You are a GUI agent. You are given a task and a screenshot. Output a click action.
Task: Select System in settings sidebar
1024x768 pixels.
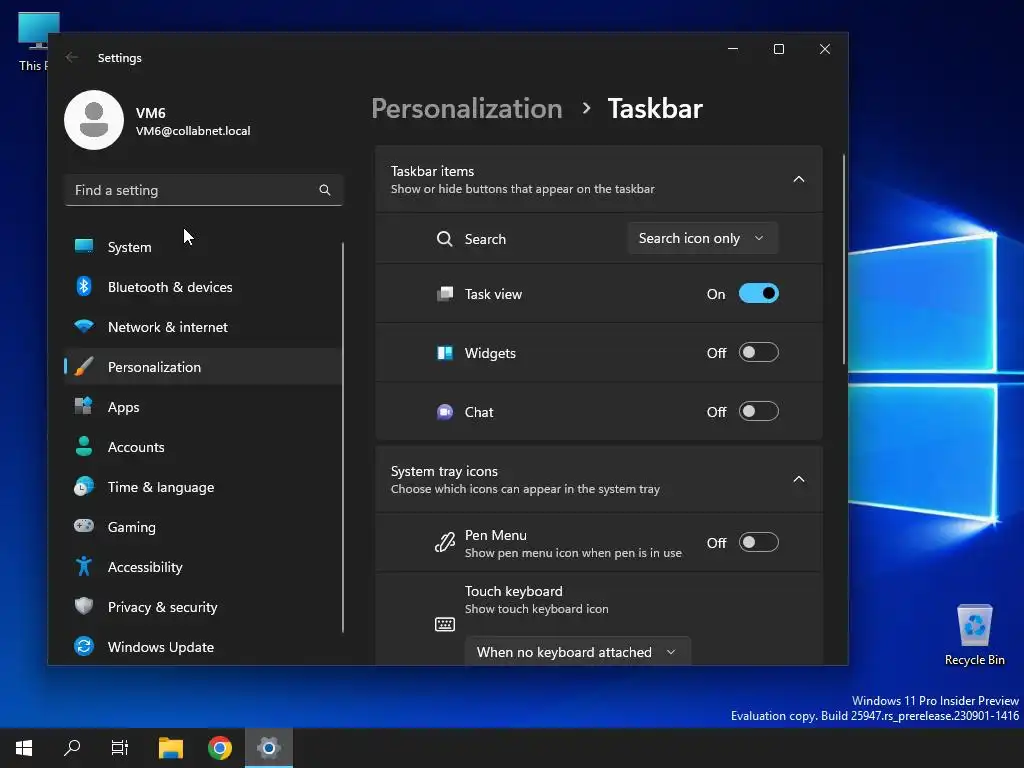pyautogui.click(x=202, y=247)
